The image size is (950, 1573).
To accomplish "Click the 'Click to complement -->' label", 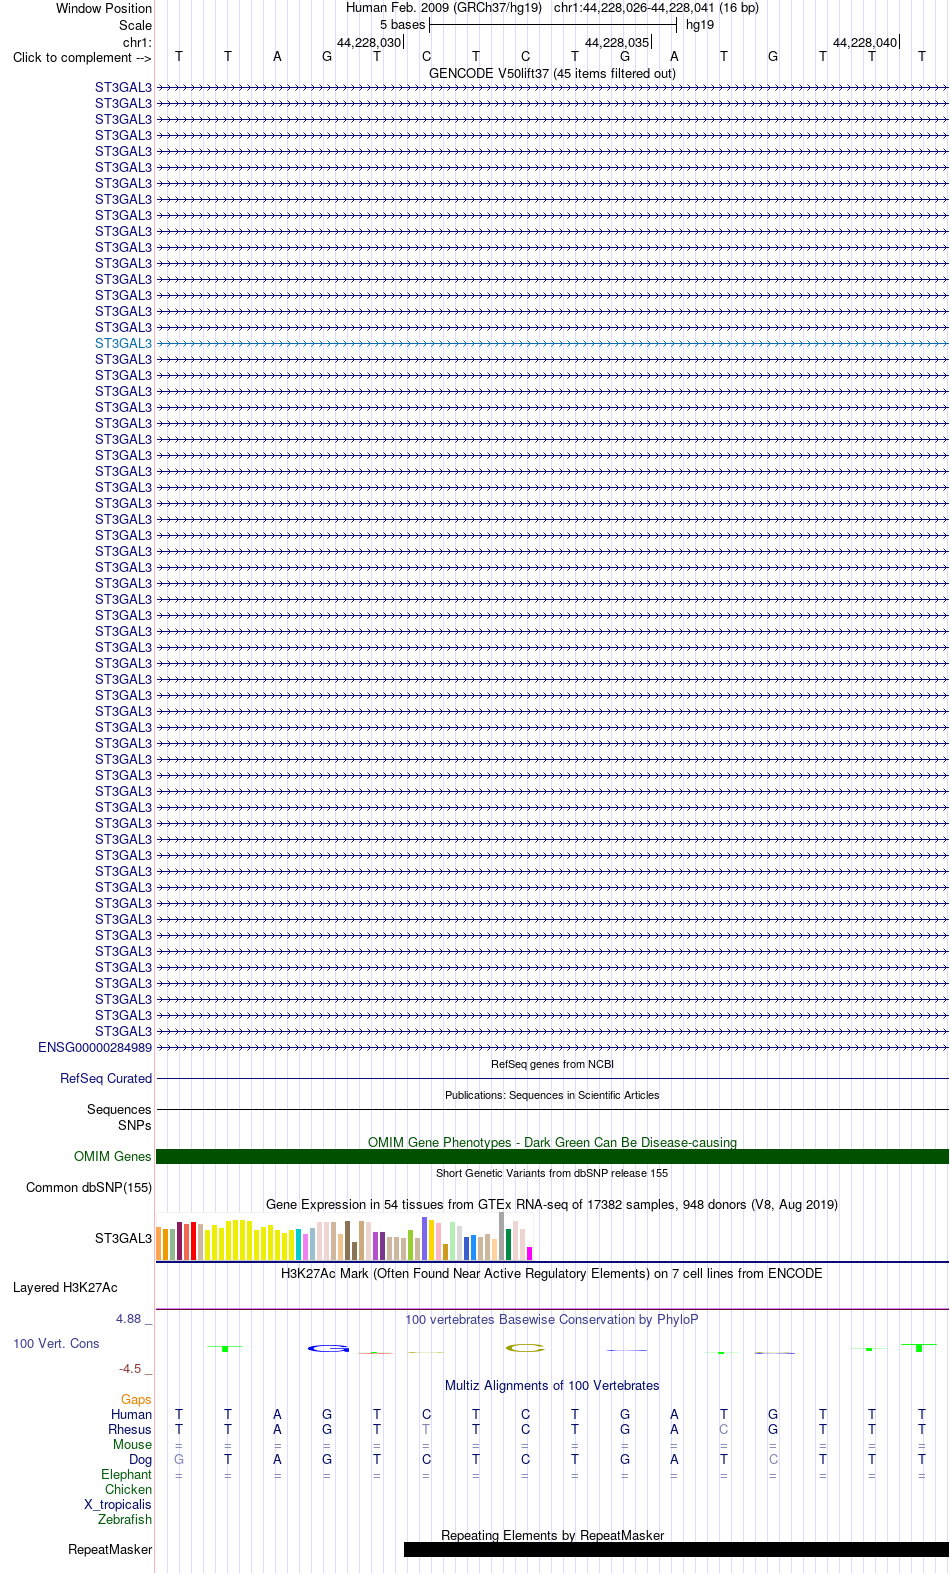I will [82, 57].
